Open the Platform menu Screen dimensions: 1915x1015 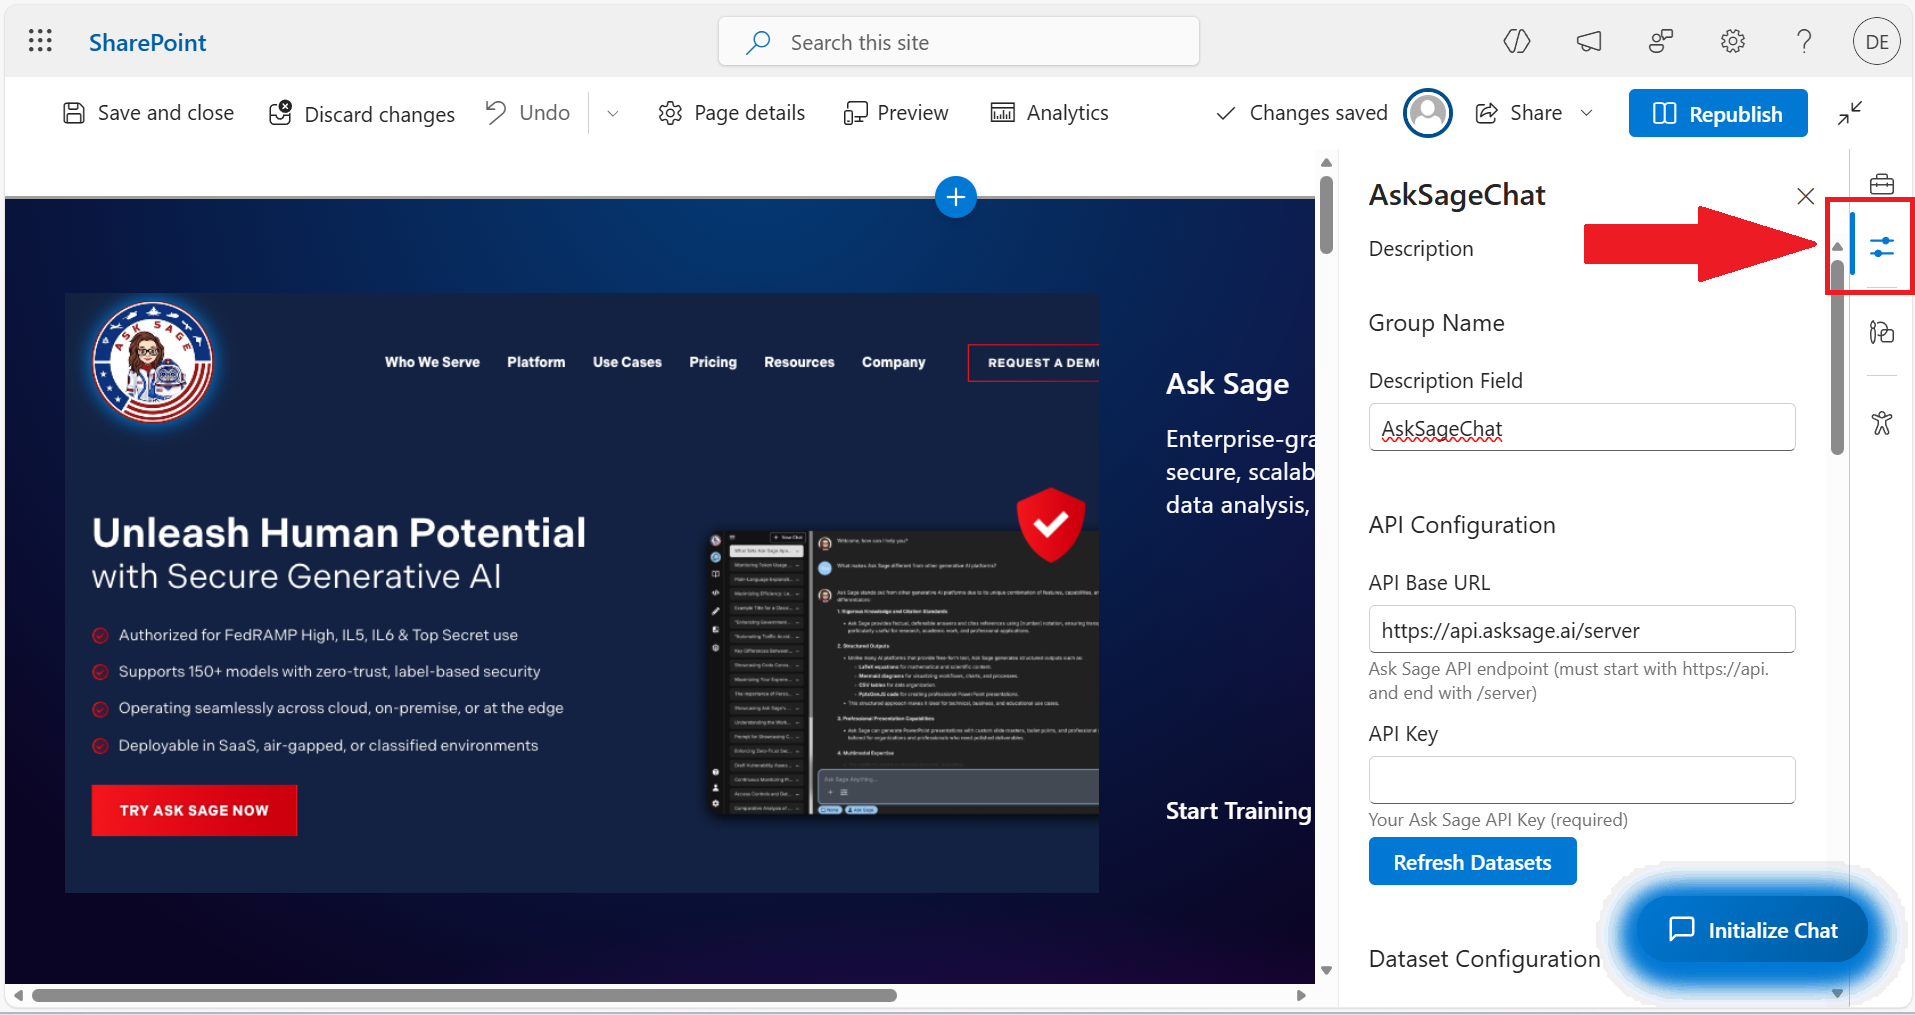tap(536, 362)
